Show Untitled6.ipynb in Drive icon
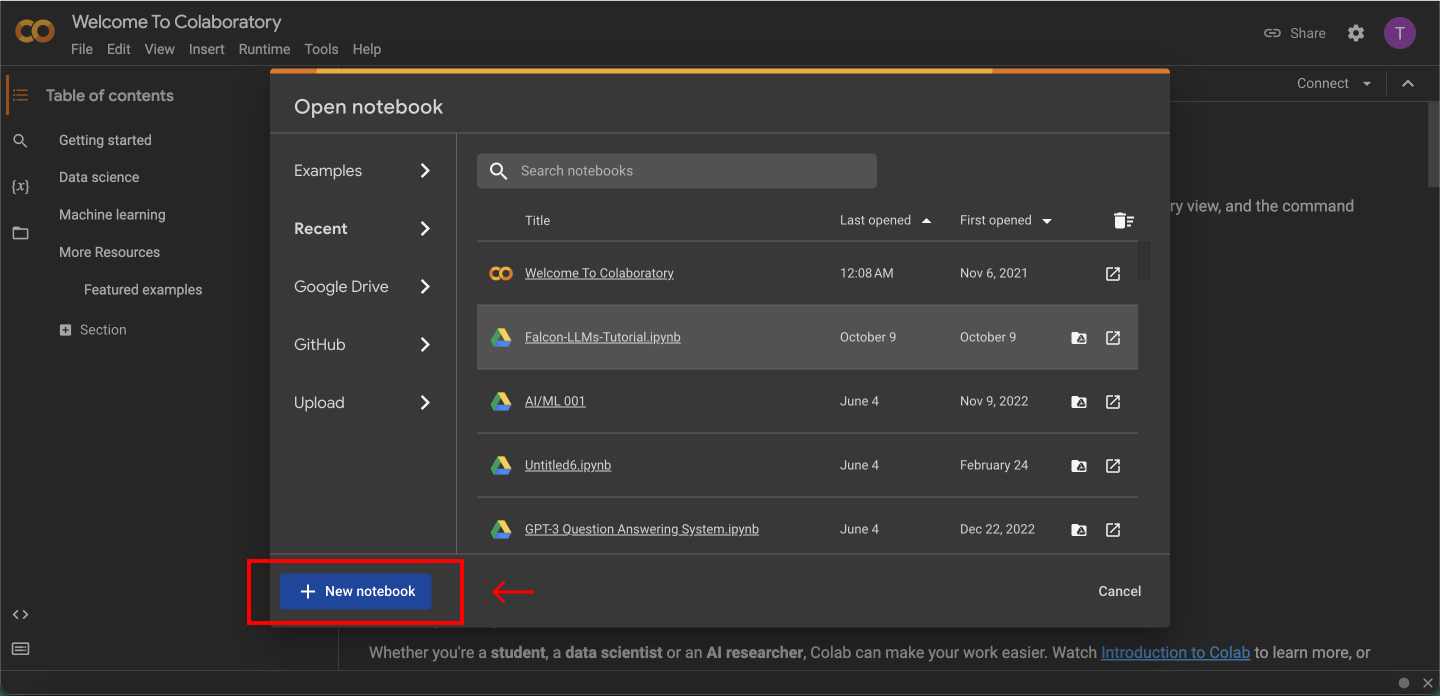Viewport: 1440px width, 696px height. point(1079,466)
